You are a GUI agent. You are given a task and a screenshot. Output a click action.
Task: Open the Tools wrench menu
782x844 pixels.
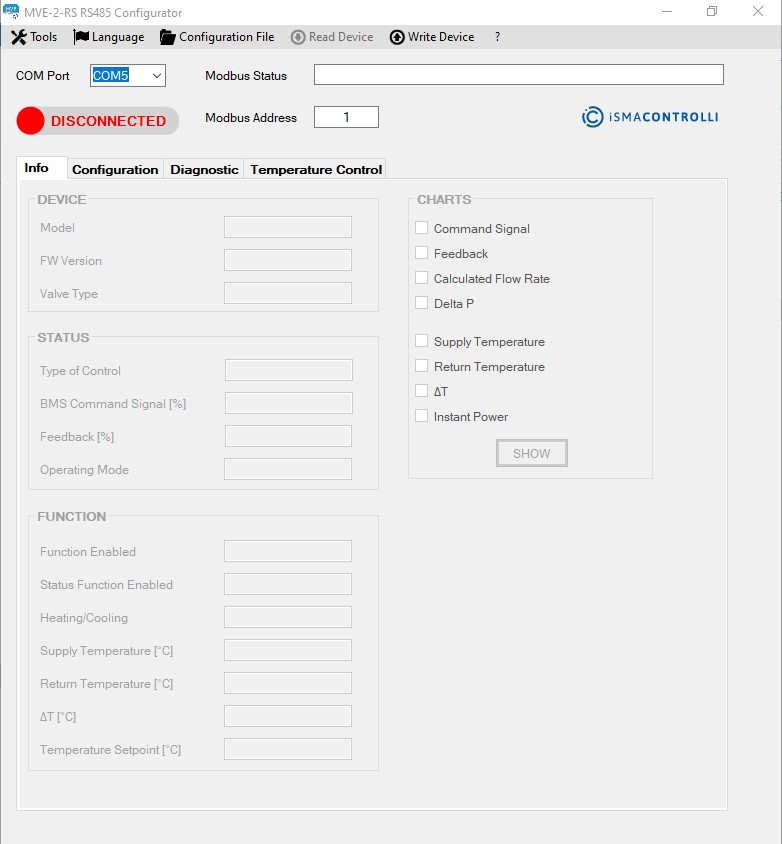[34, 37]
